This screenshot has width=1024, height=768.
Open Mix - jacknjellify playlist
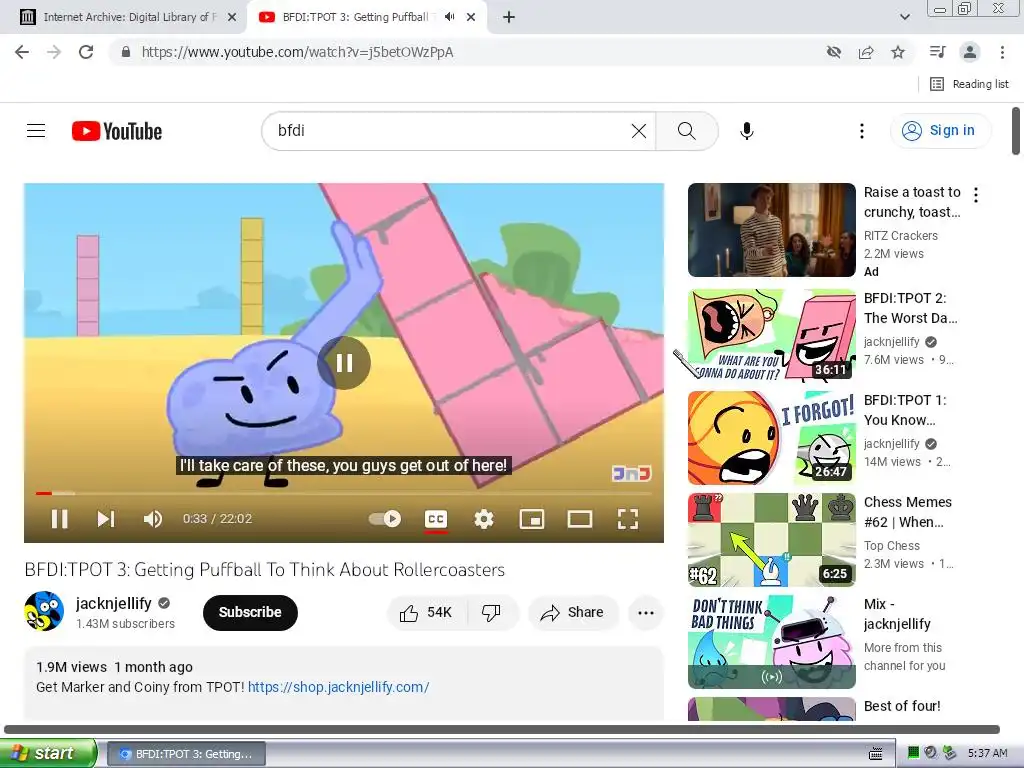(x=771, y=641)
